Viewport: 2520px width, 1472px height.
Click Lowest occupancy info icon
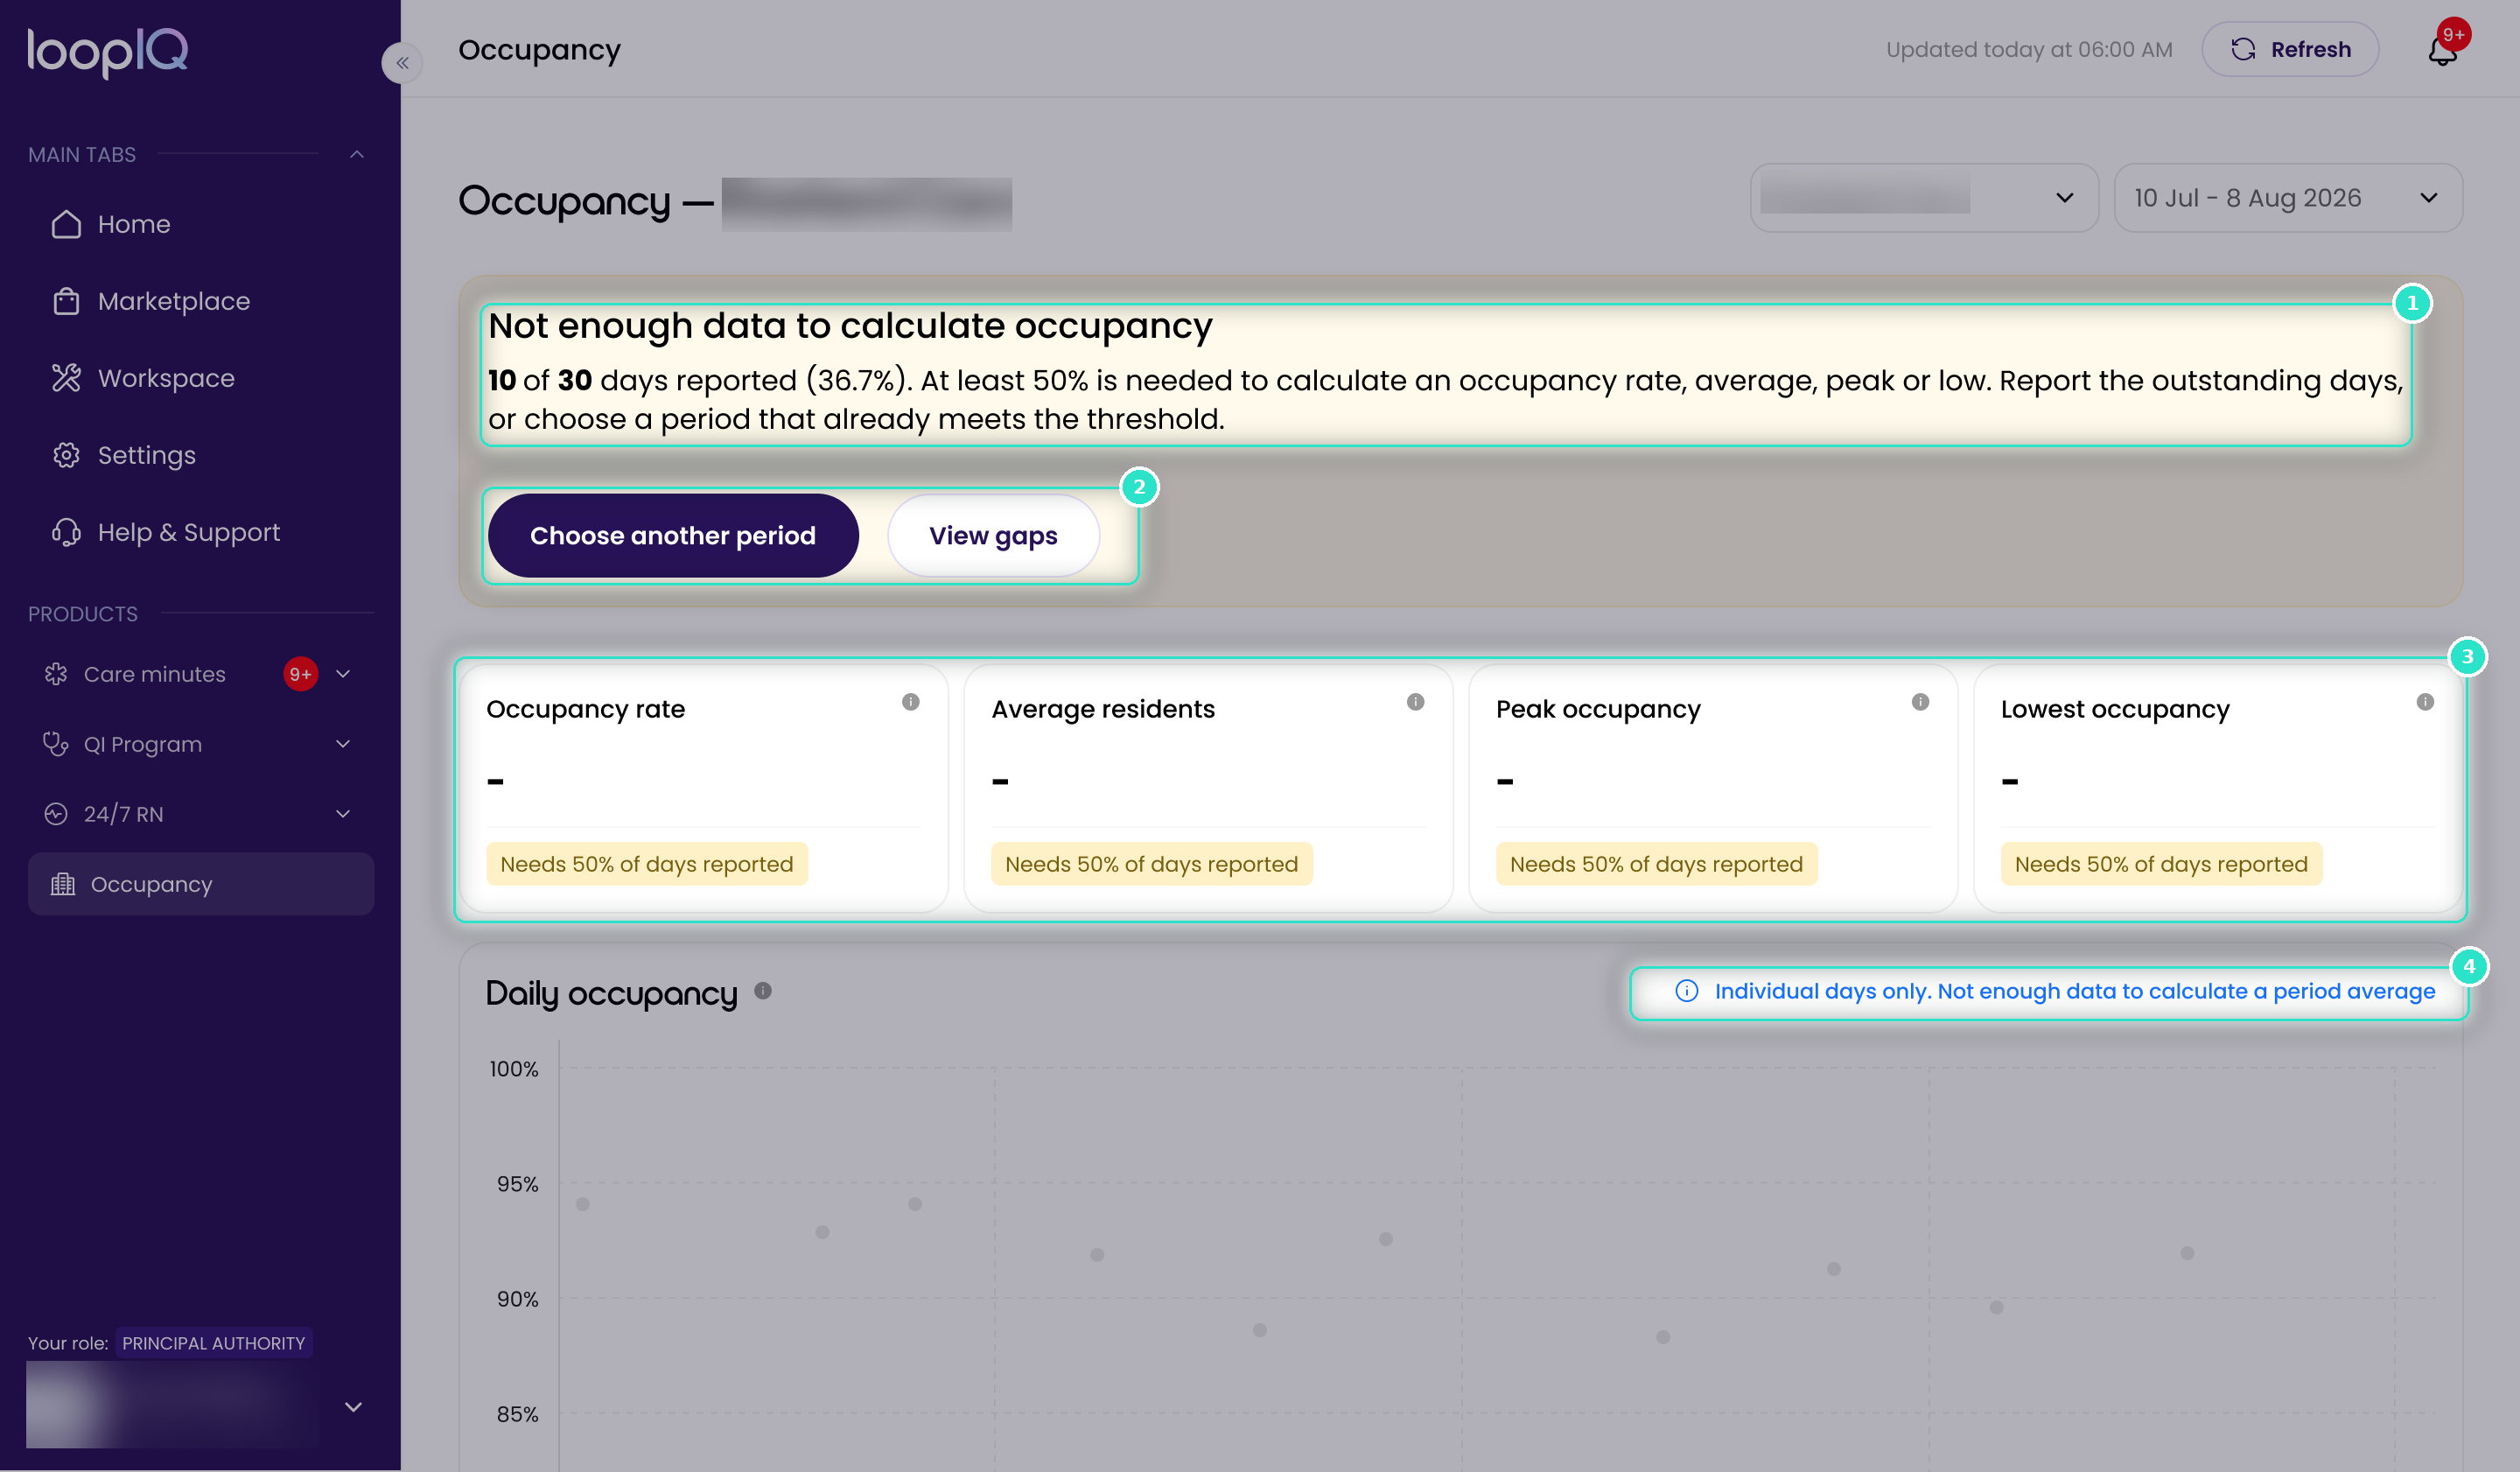click(x=2425, y=702)
